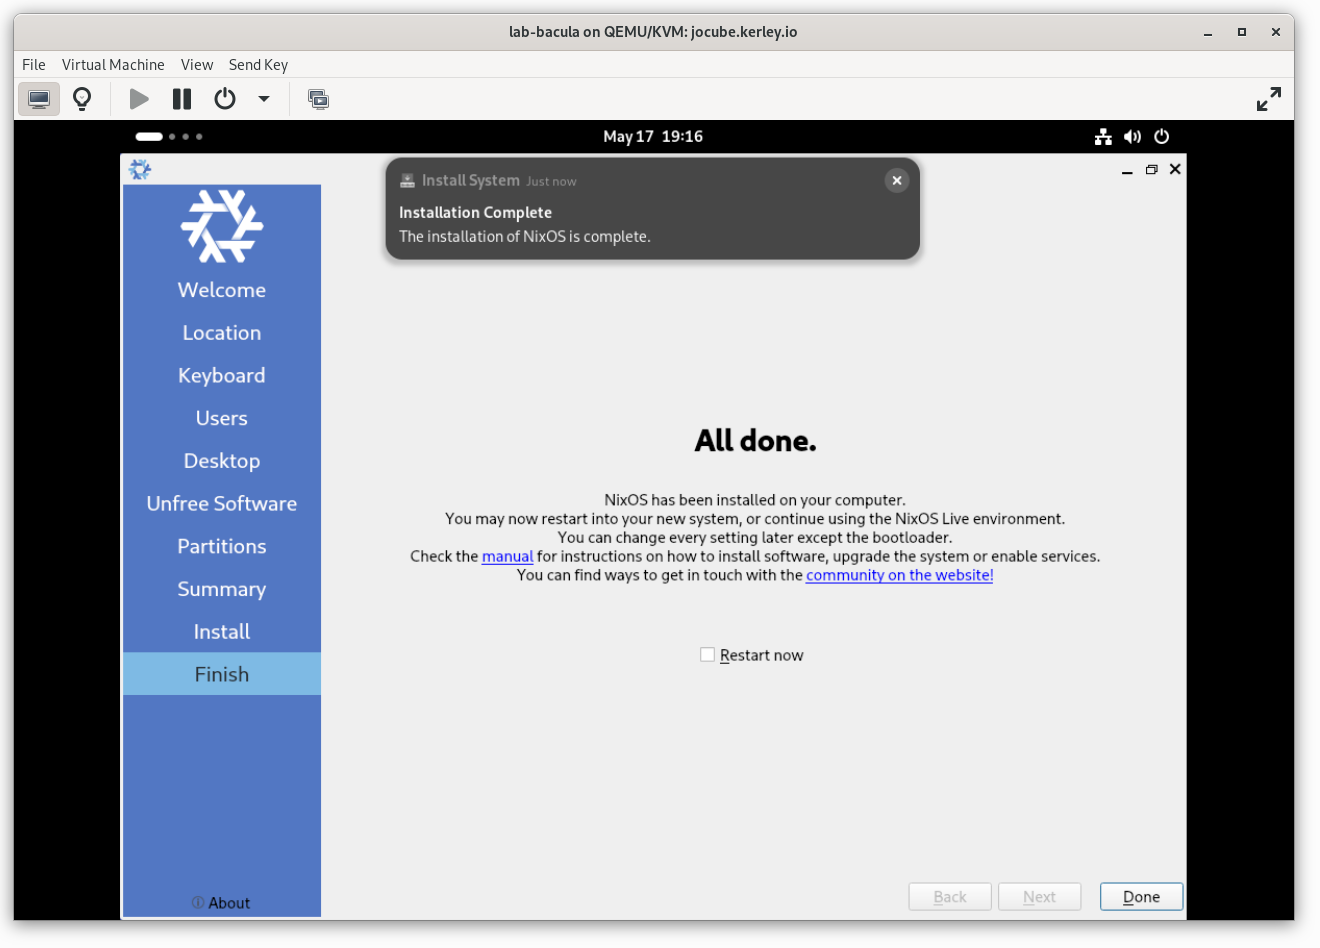
Task: Maximize the lab-bacula QEMU/KVM window
Action: click(x=1242, y=32)
